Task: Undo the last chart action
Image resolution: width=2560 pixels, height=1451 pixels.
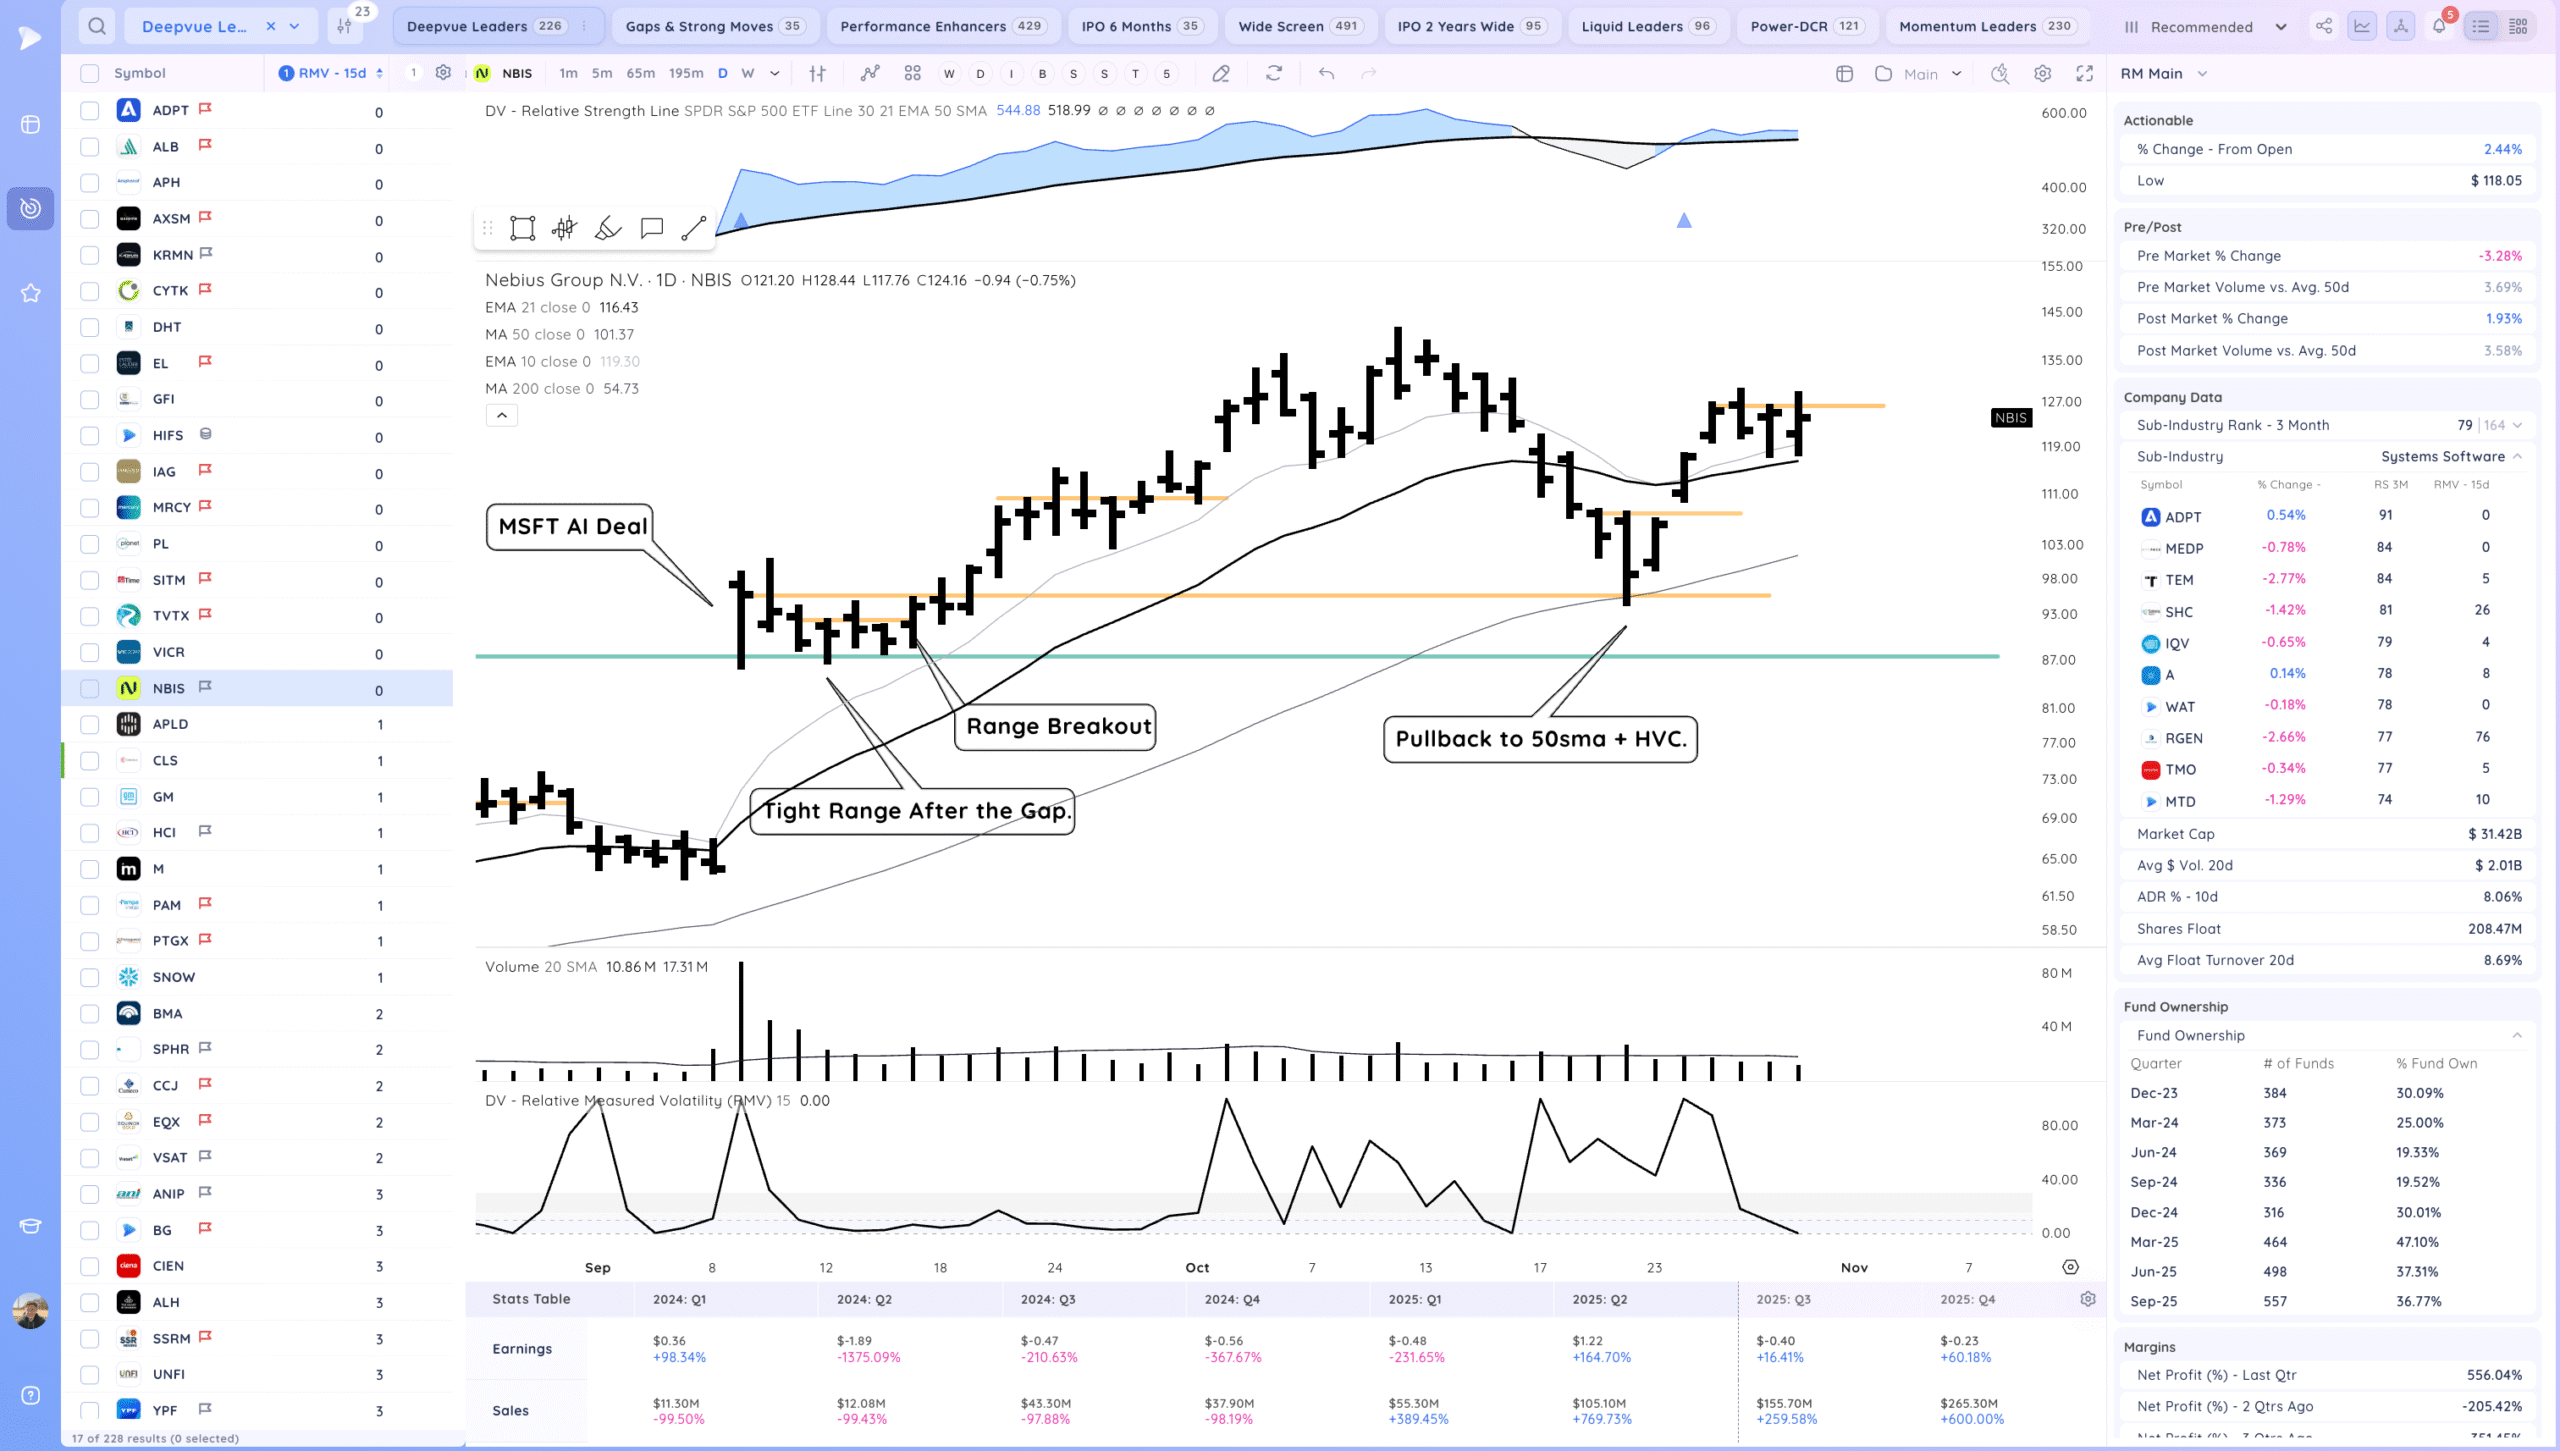Action: coord(1326,73)
